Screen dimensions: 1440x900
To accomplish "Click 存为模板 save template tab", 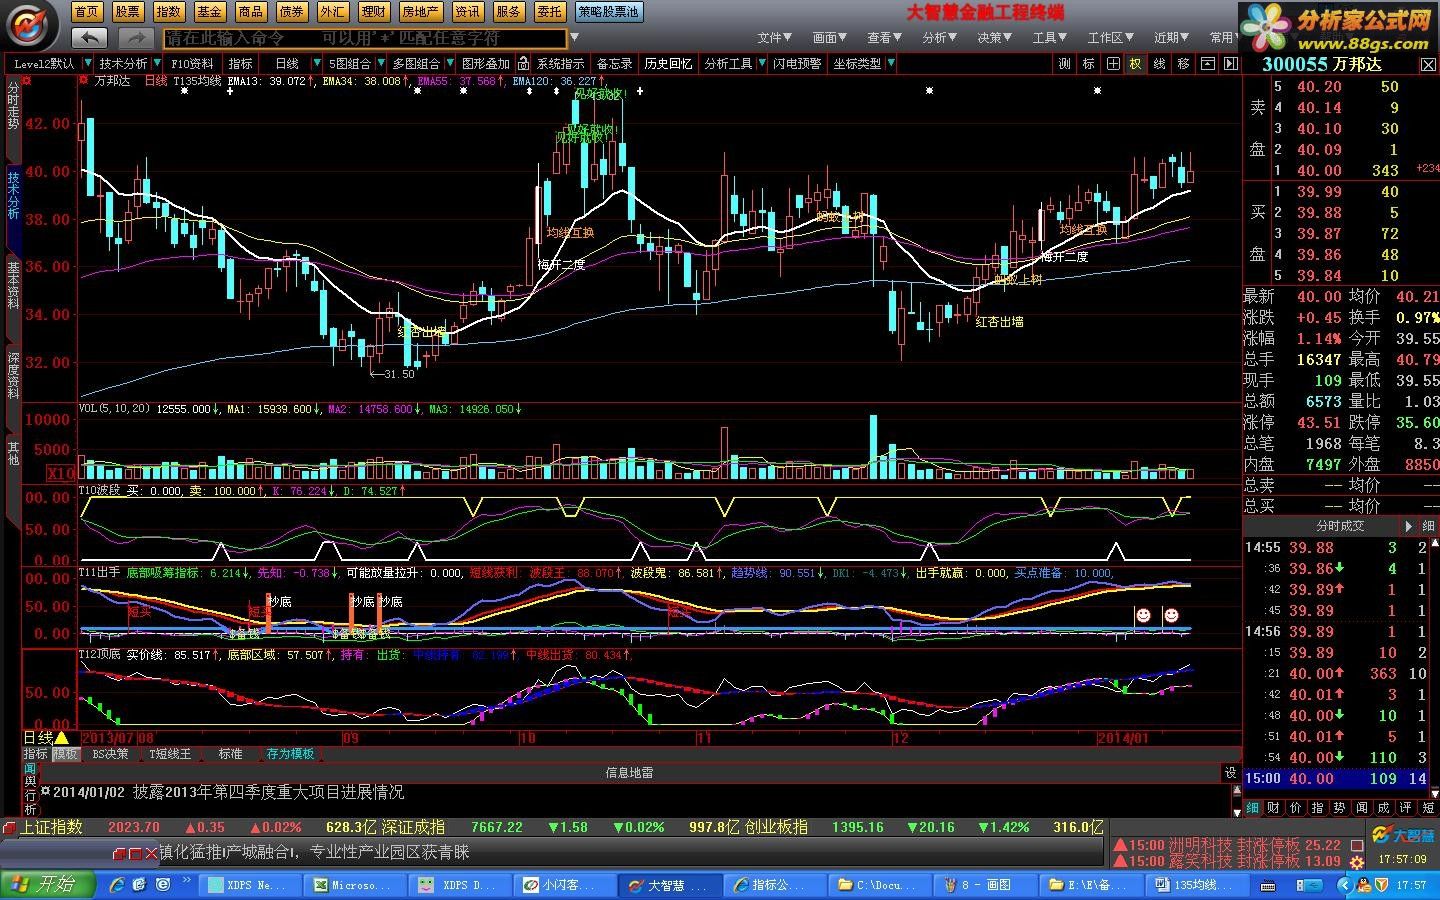I will pos(290,754).
